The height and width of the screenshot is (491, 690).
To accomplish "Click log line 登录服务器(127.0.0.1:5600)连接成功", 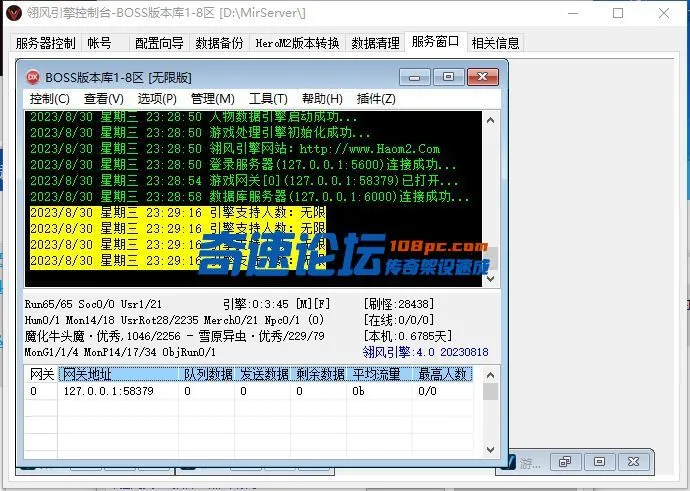I will coord(243,165).
